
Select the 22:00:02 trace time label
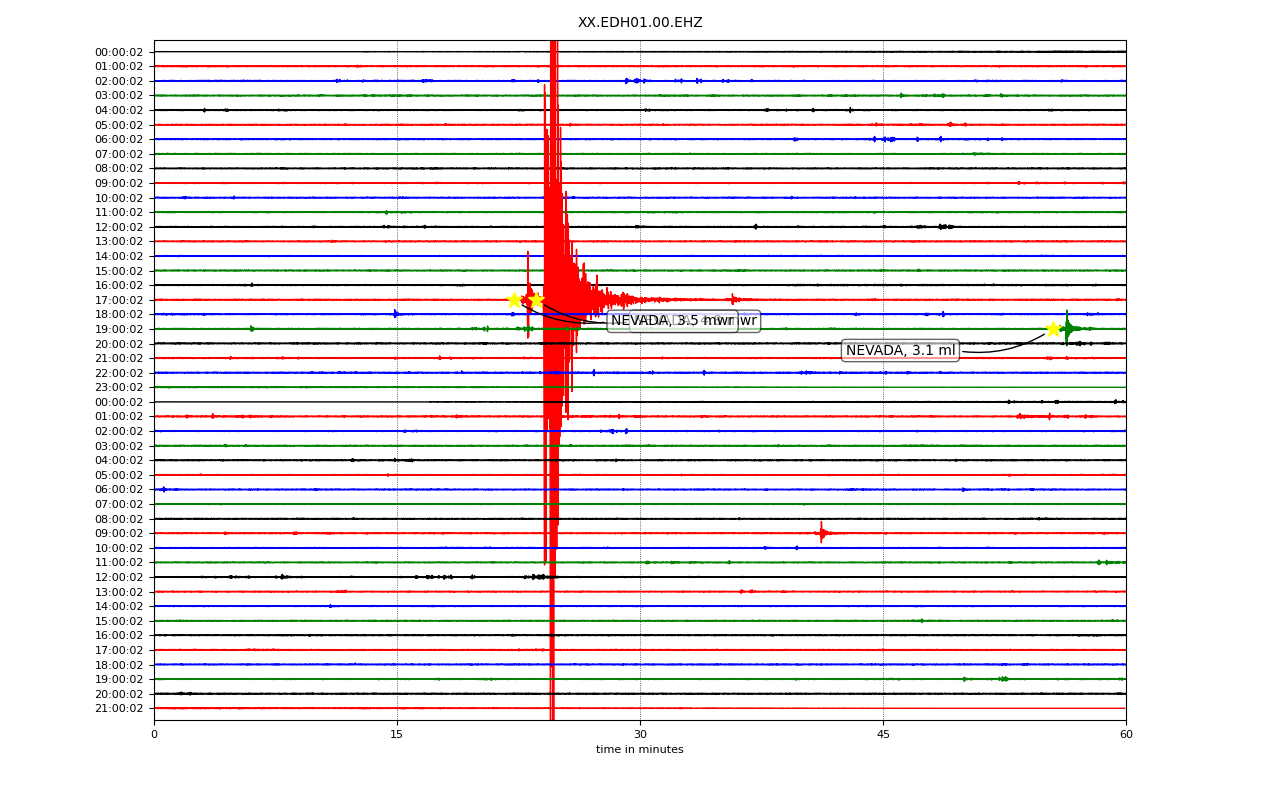tap(119, 373)
